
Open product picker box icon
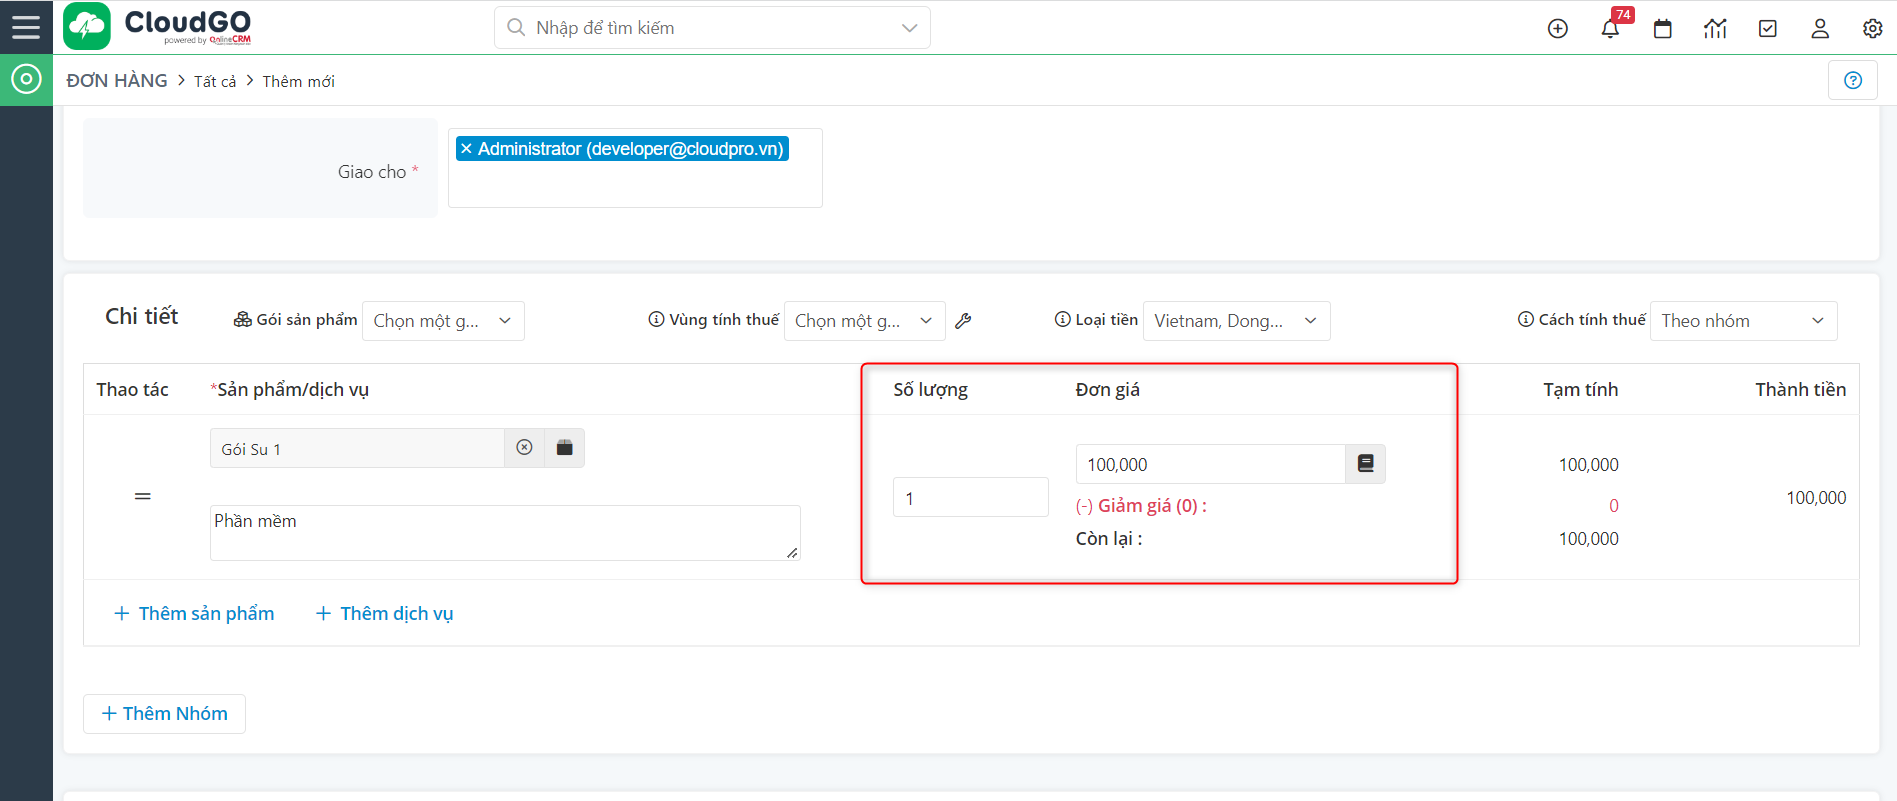click(x=565, y=448)
